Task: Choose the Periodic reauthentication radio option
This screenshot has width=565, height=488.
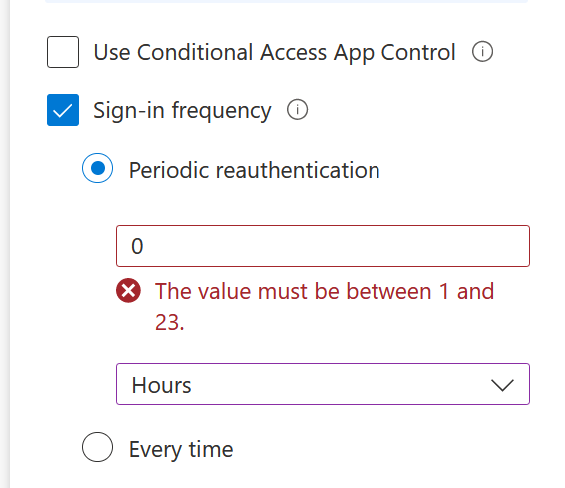Action: (97, 168)
